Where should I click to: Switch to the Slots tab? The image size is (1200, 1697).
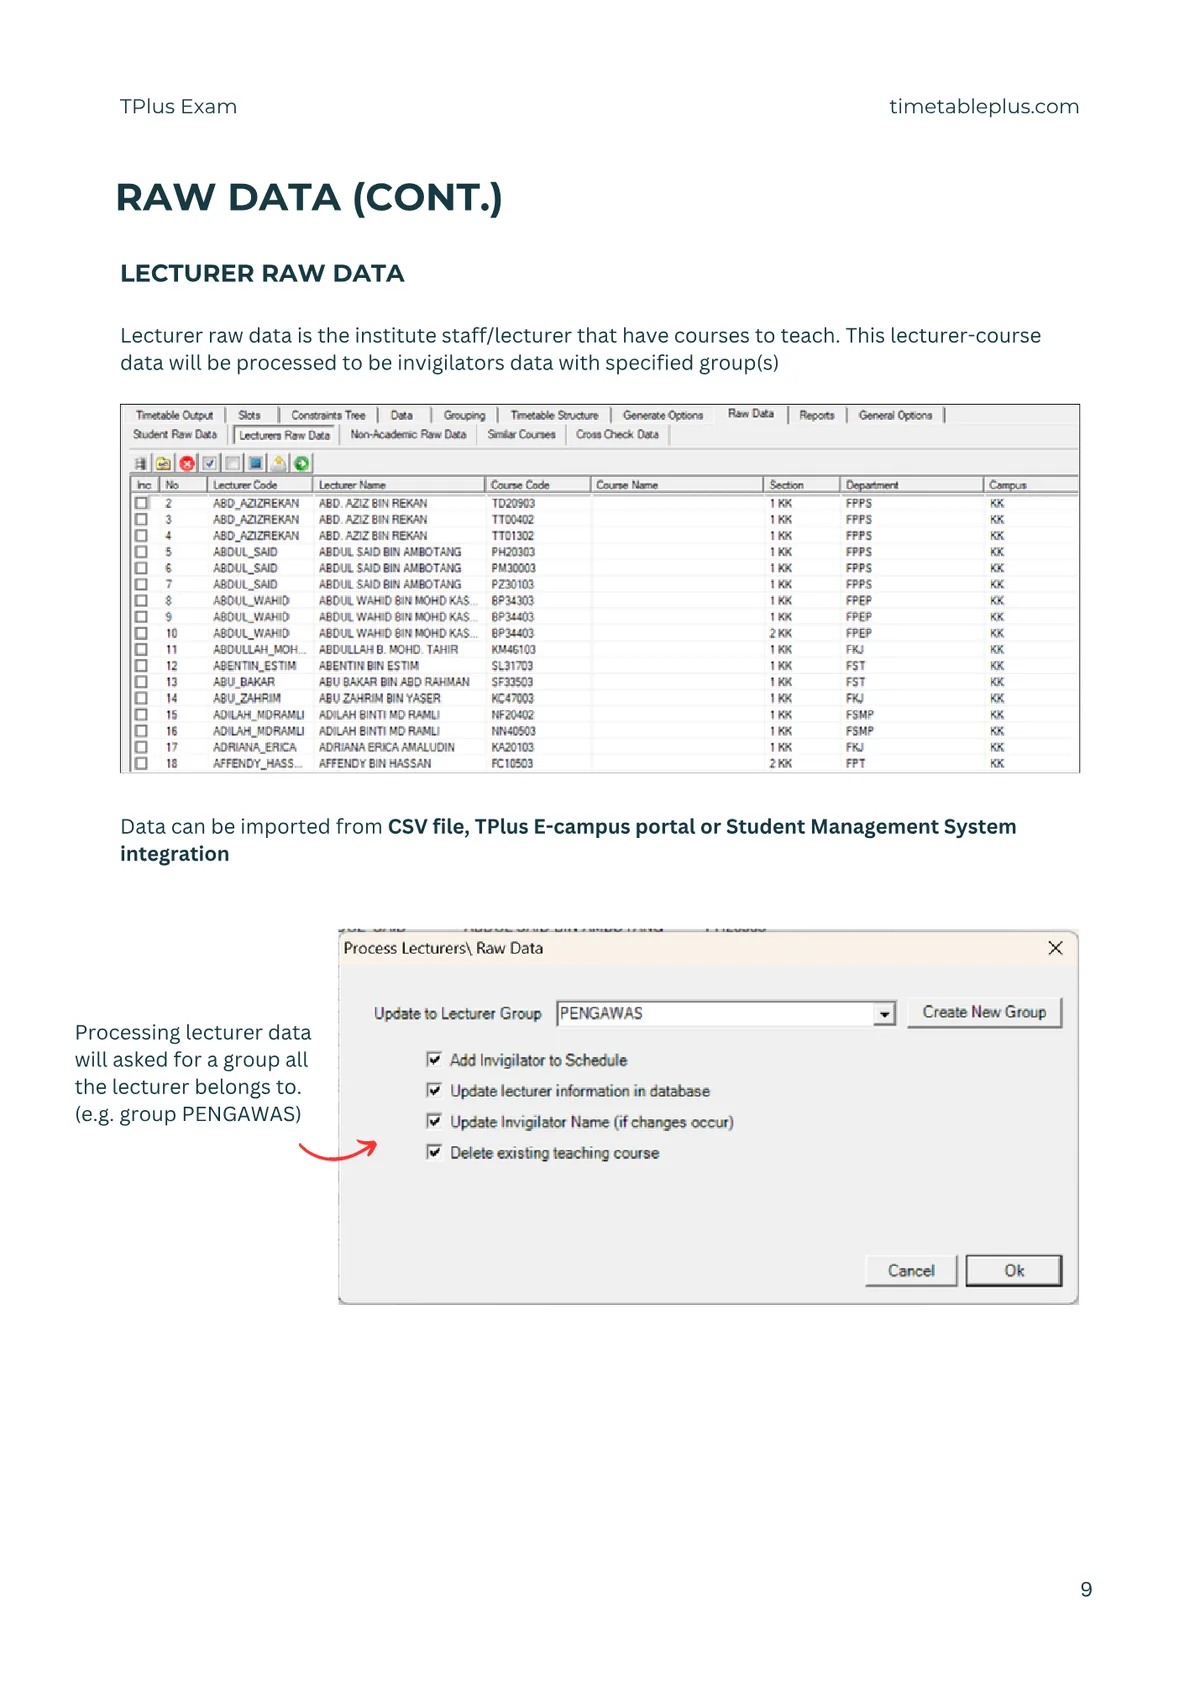click(x=249, y=415)
